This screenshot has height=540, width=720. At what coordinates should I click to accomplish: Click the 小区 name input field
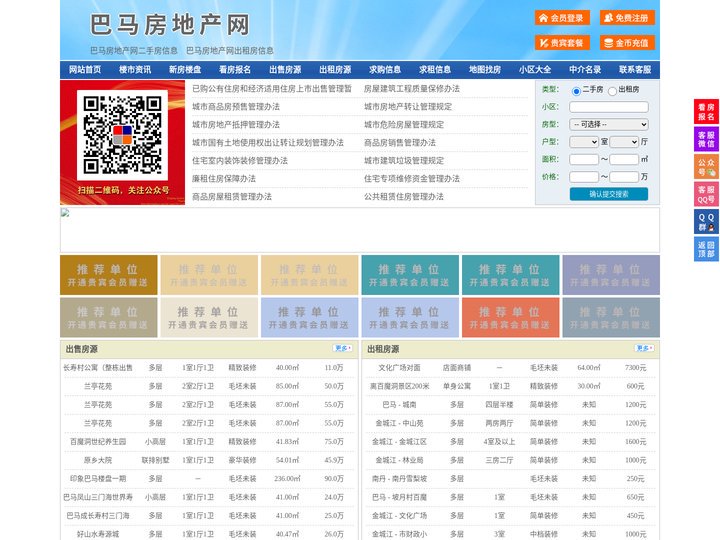pyautogui.click(x=609, y=107)
